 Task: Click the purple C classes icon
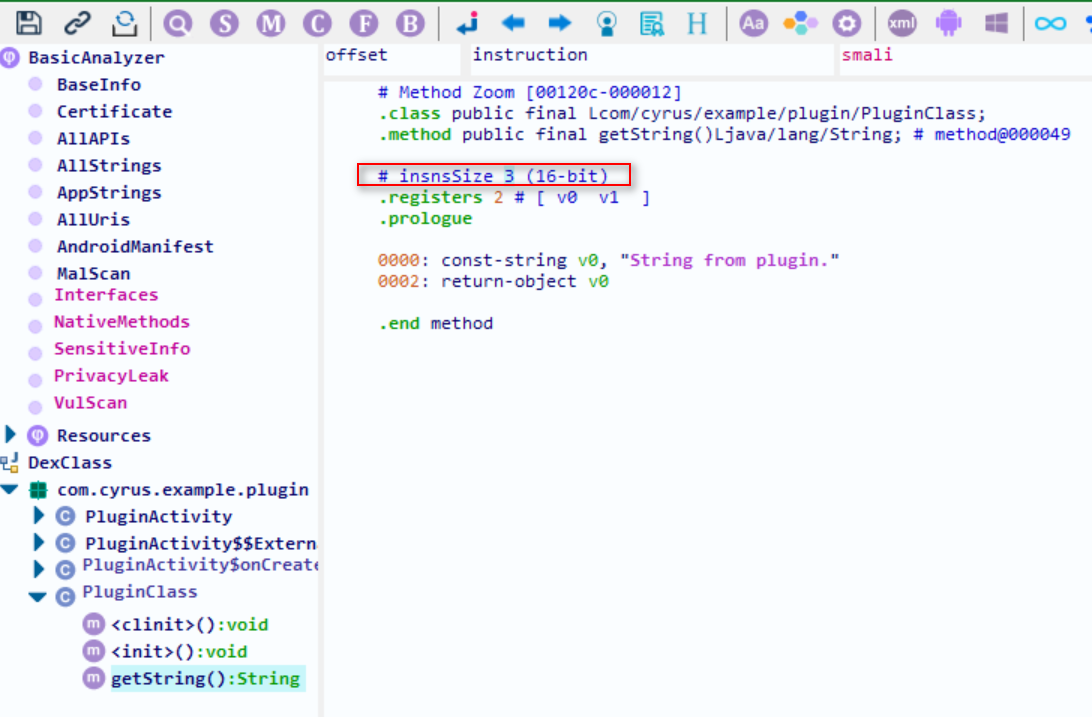pos(317,24)
